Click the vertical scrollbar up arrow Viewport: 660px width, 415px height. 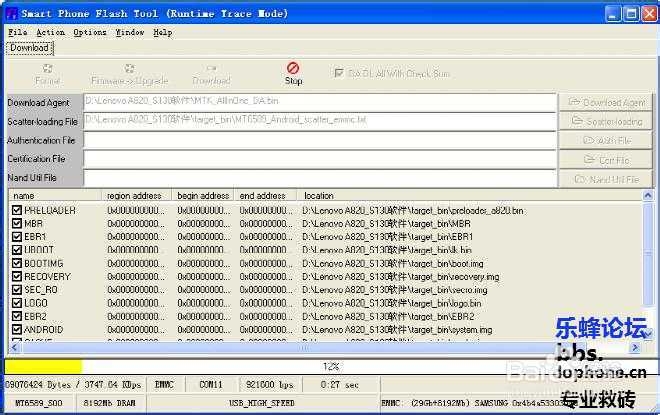[647, 195]
